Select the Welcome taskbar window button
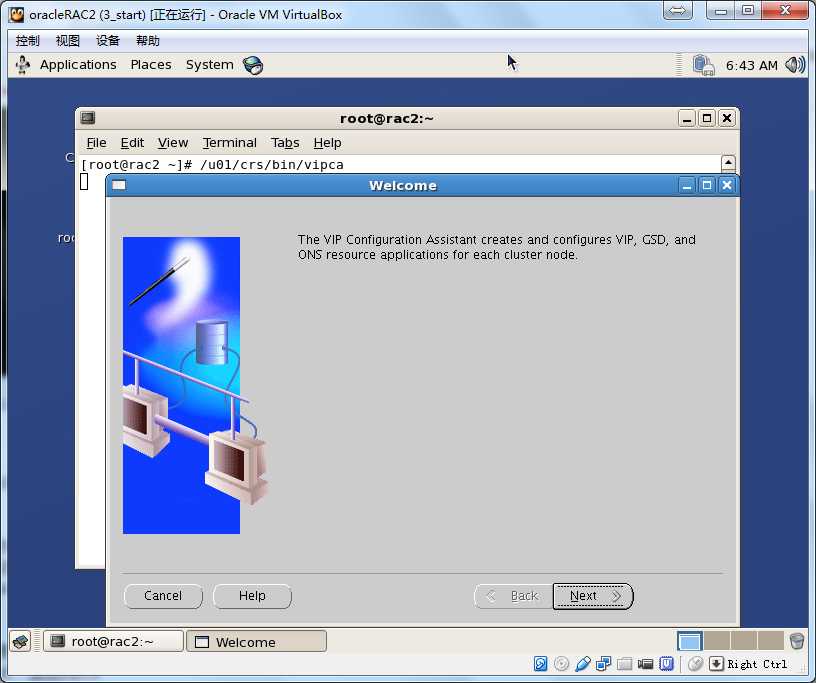Image resolution: width=816 pixels, height=683 pixels. 257,641
